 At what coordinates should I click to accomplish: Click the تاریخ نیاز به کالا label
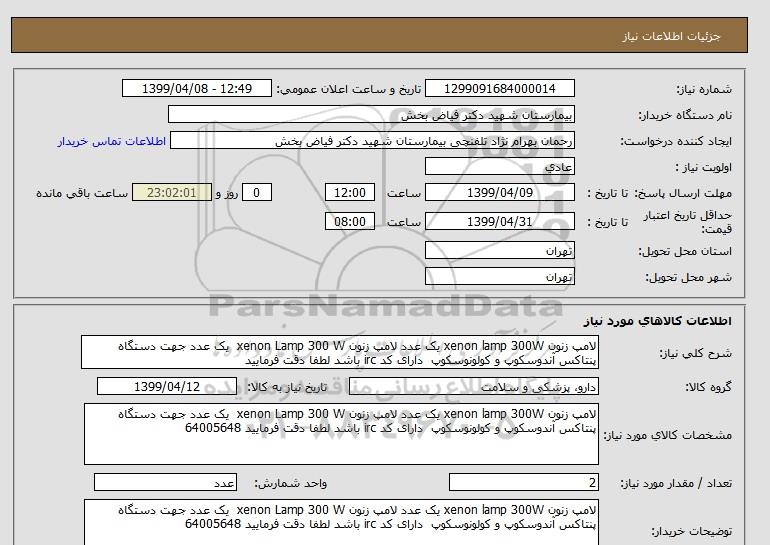287,387
